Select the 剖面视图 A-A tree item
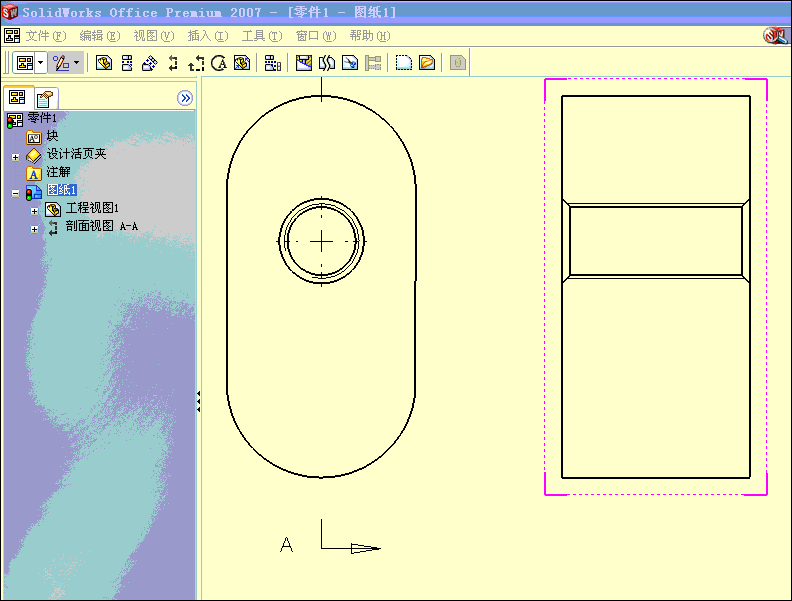This screenshot has height=601, width=792. 102,226
